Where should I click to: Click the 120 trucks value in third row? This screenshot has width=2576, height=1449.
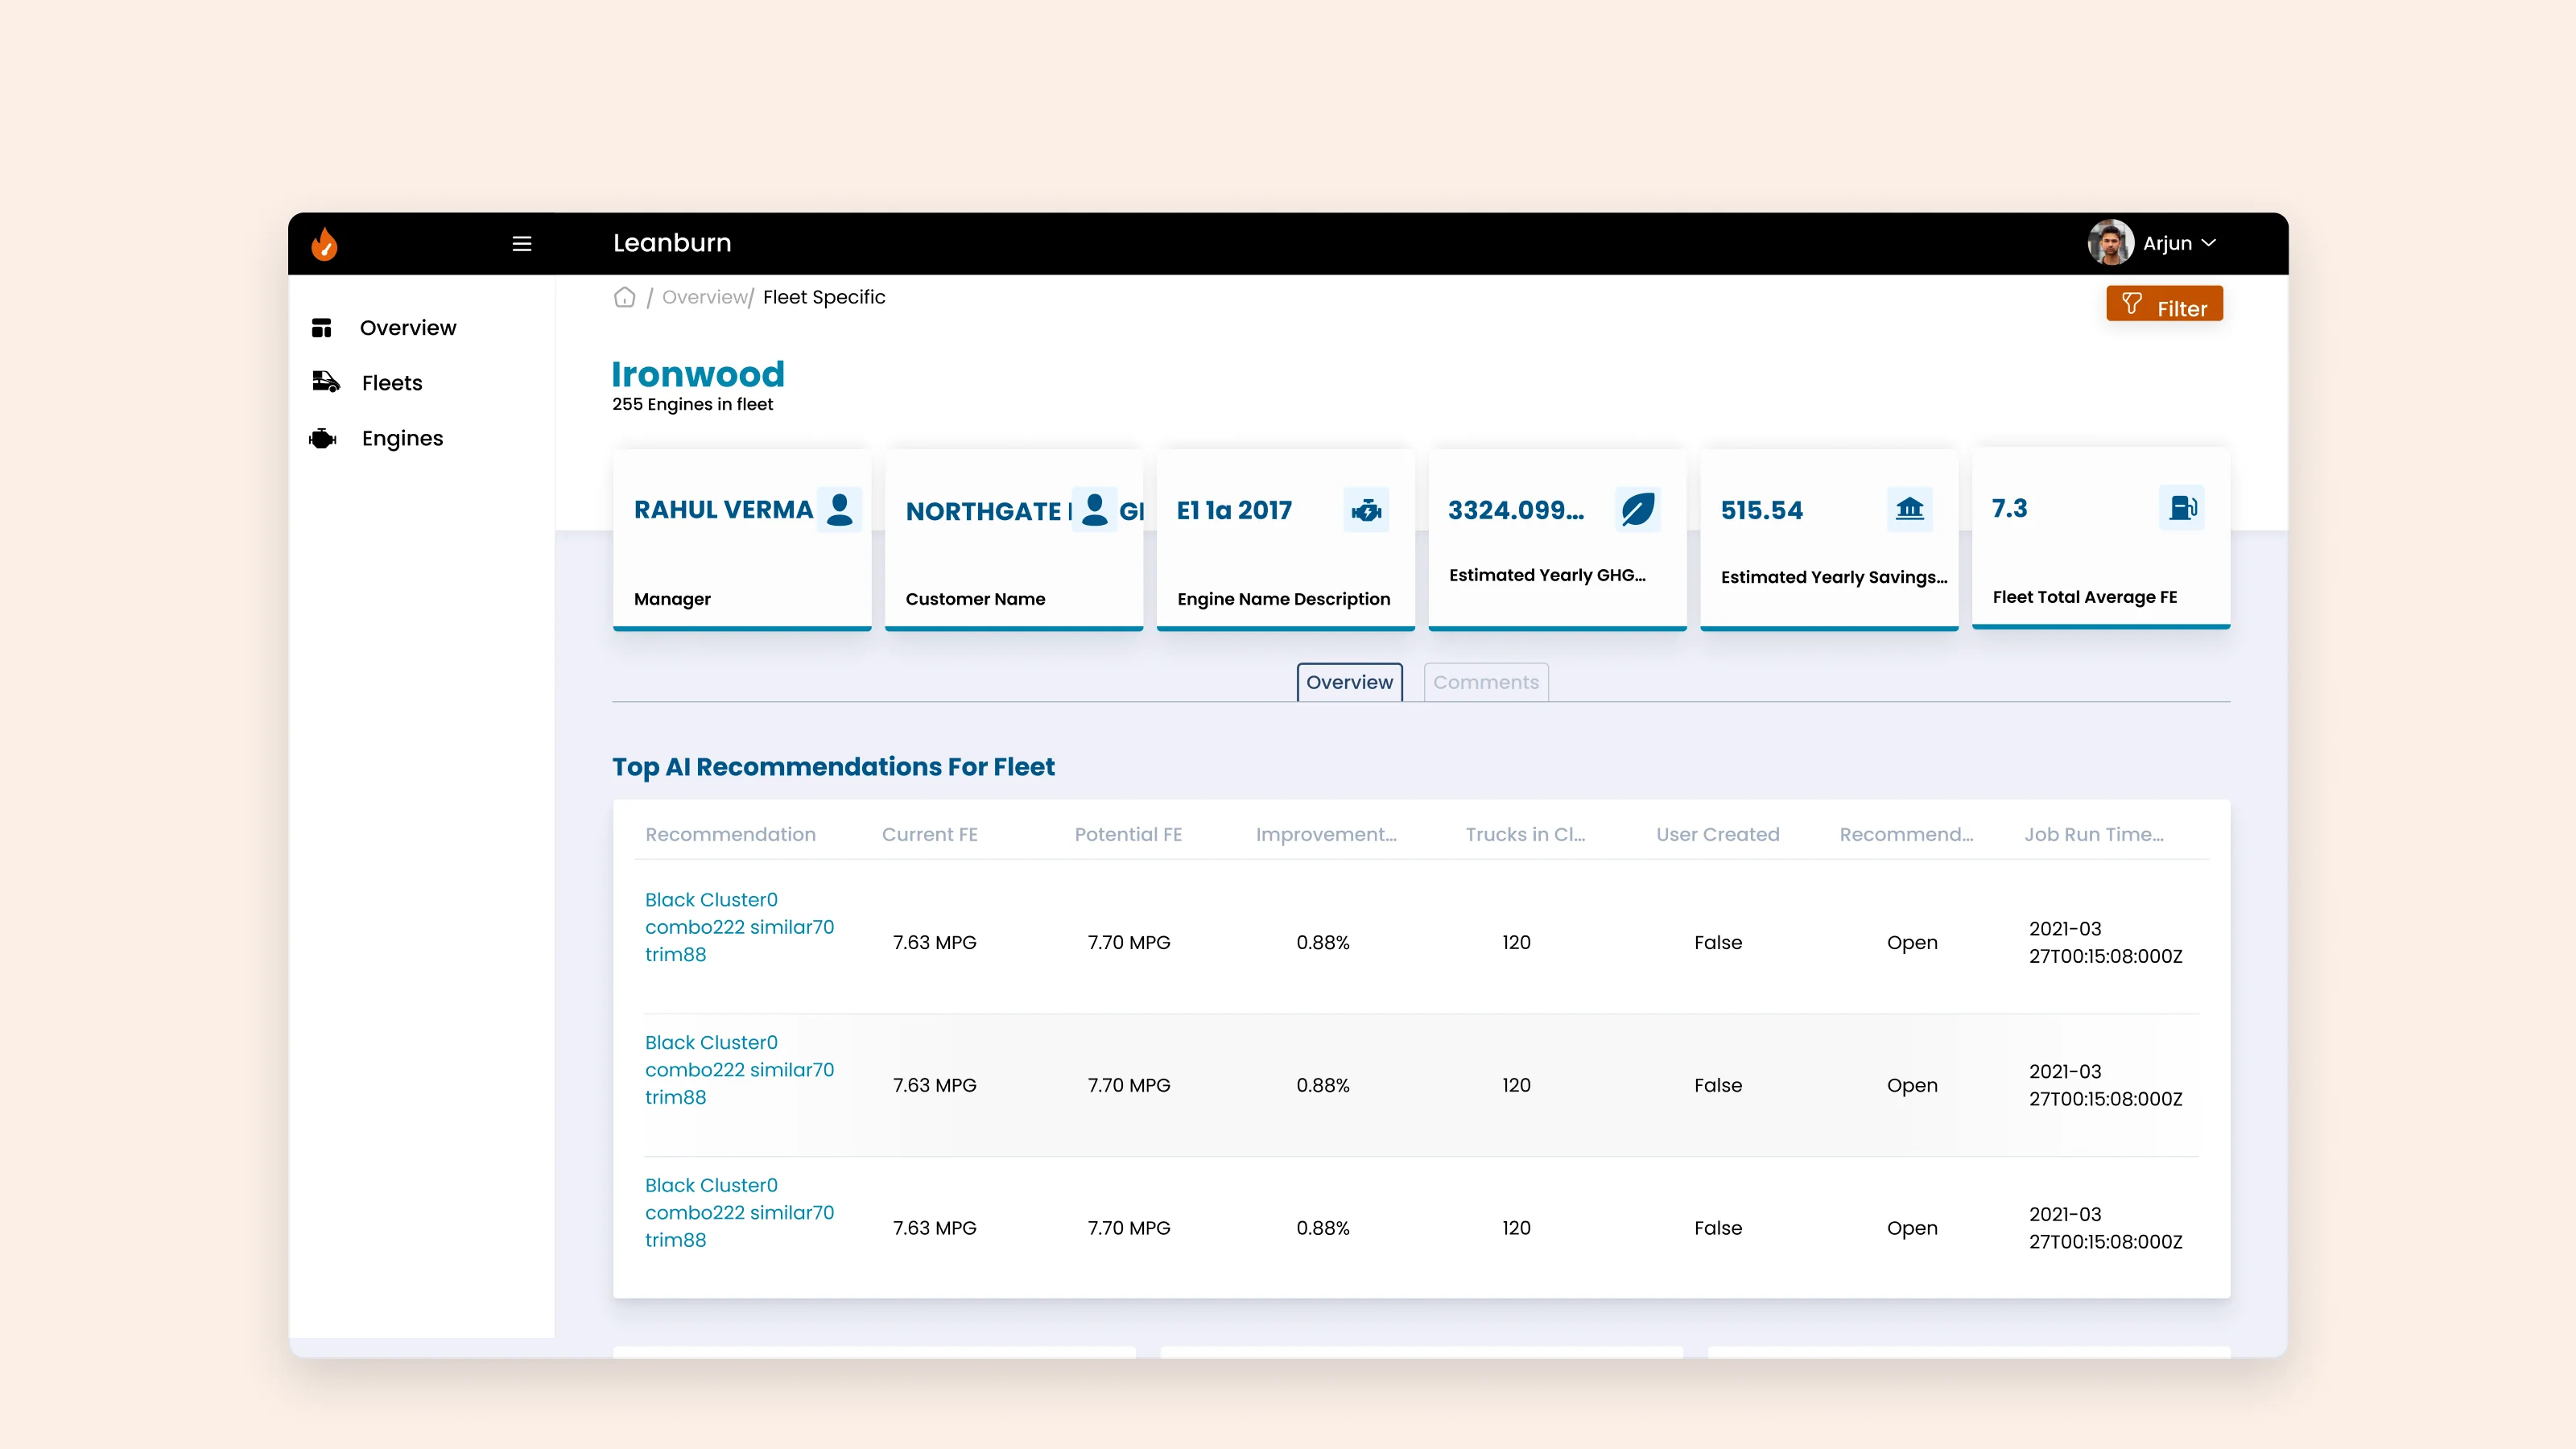pos(1516,1228)
